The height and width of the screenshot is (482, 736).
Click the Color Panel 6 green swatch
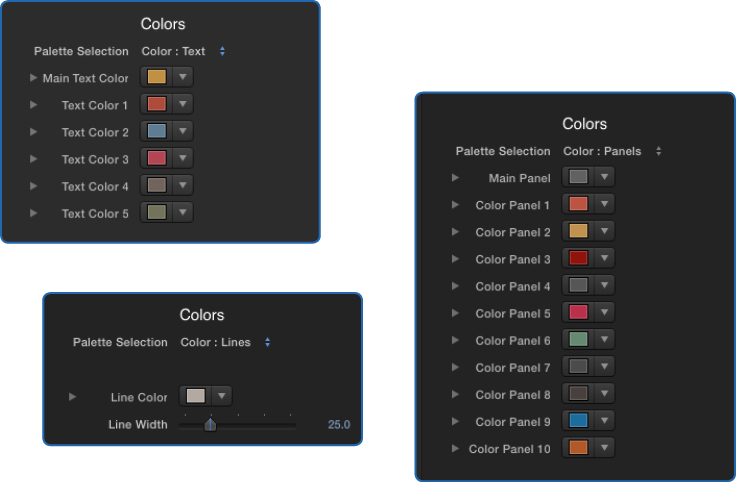click(x=578, y=339)
